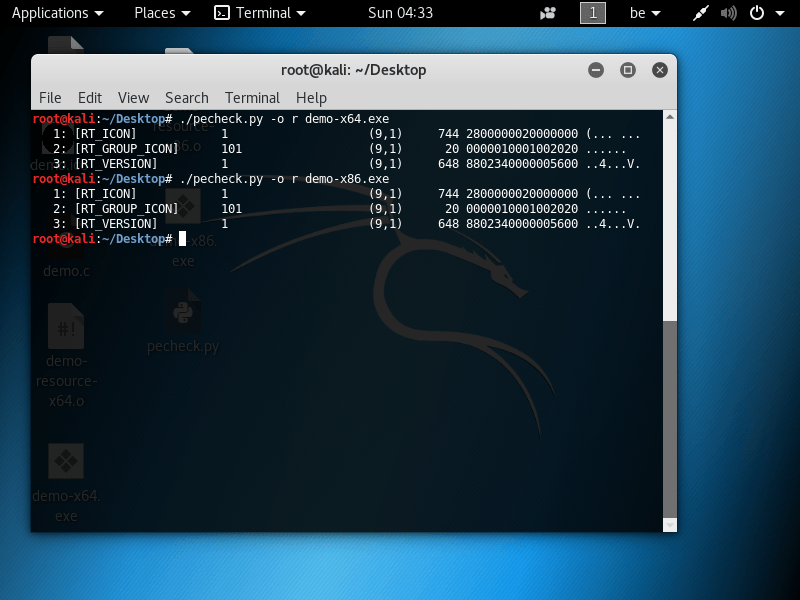Viewport: 800px width, 600px height.
Task: Click the terminal prompt cursor line
Action: (x=183, y=239)
